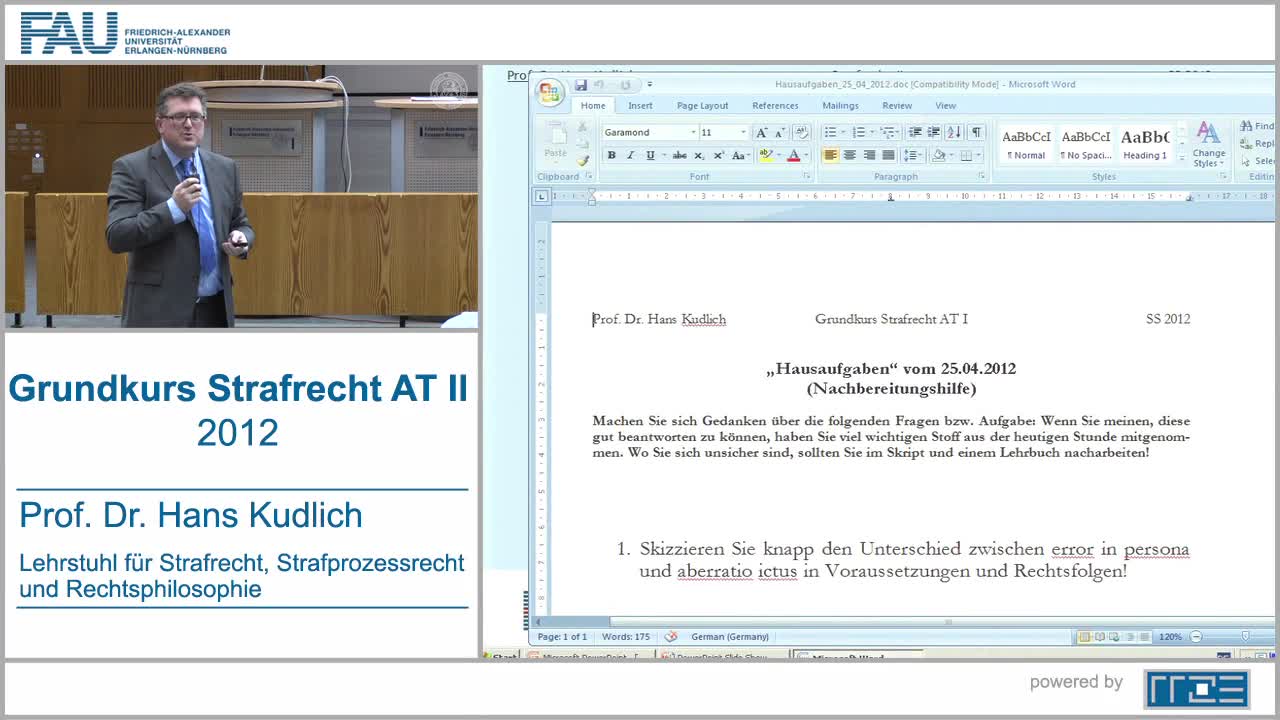
Task: Toggle numbered list formatting
Action: click(858, 131)
